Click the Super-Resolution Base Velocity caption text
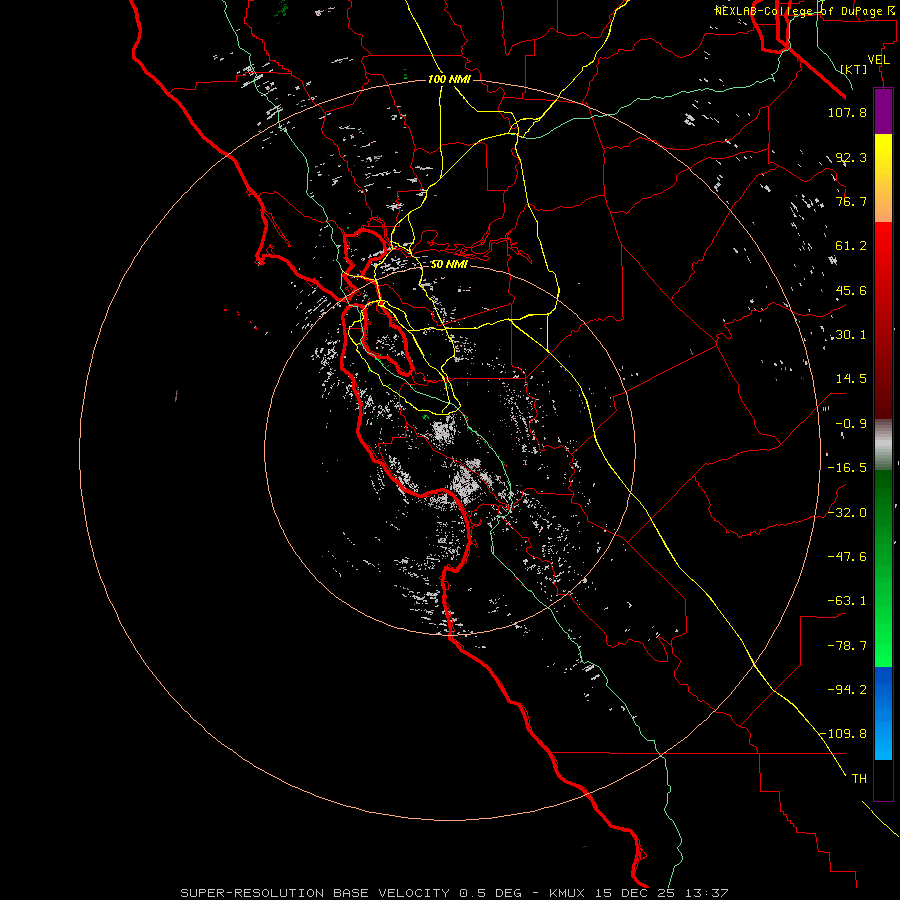 [x=455, y=893]
